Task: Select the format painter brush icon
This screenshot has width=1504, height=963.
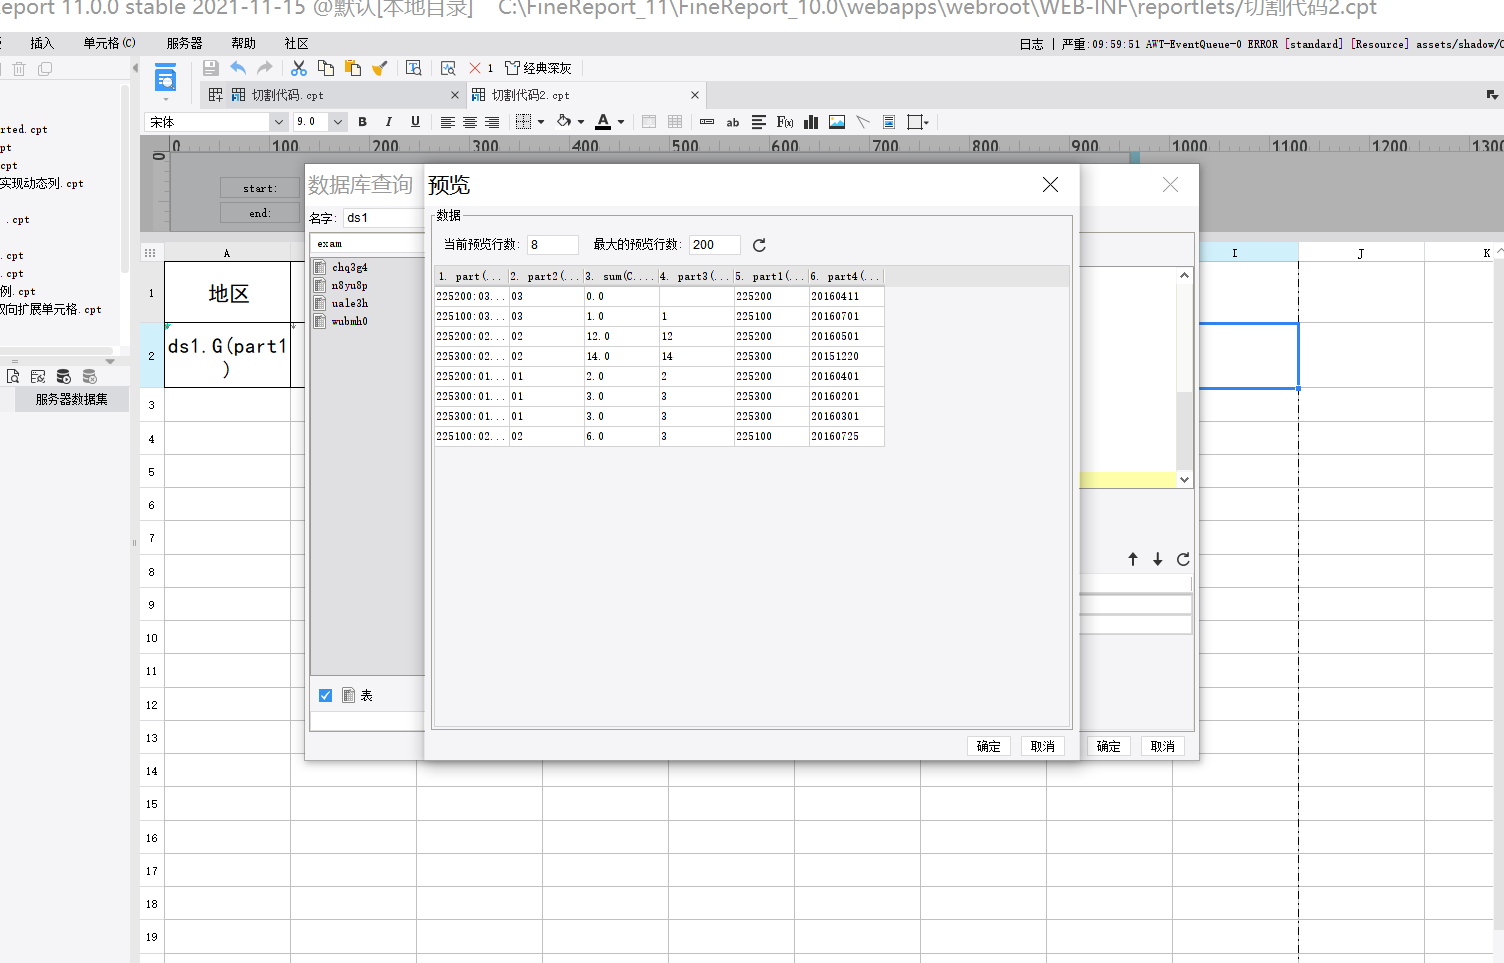Action: [379, 68]
